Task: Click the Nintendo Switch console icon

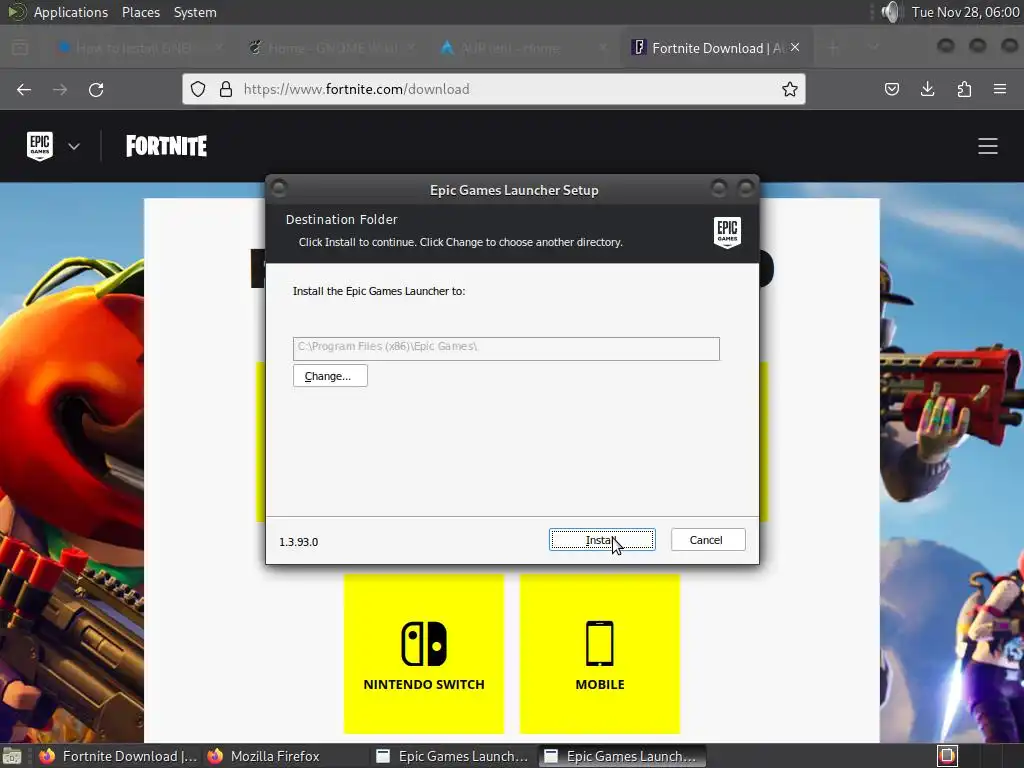Action: click(x=424, y=643)
